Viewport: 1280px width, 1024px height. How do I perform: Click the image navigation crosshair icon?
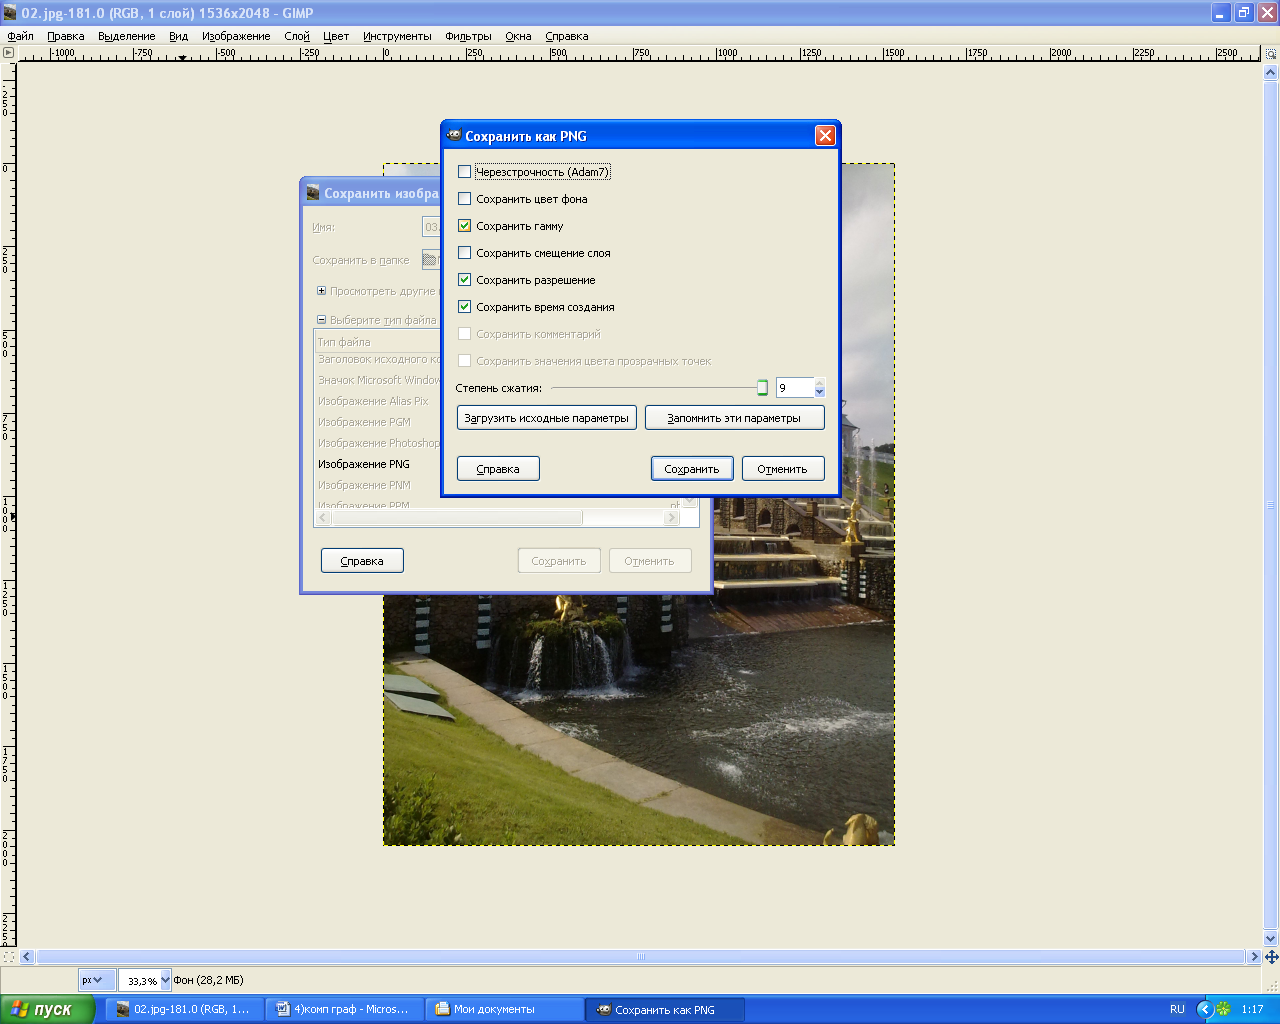click(1271, 957)
